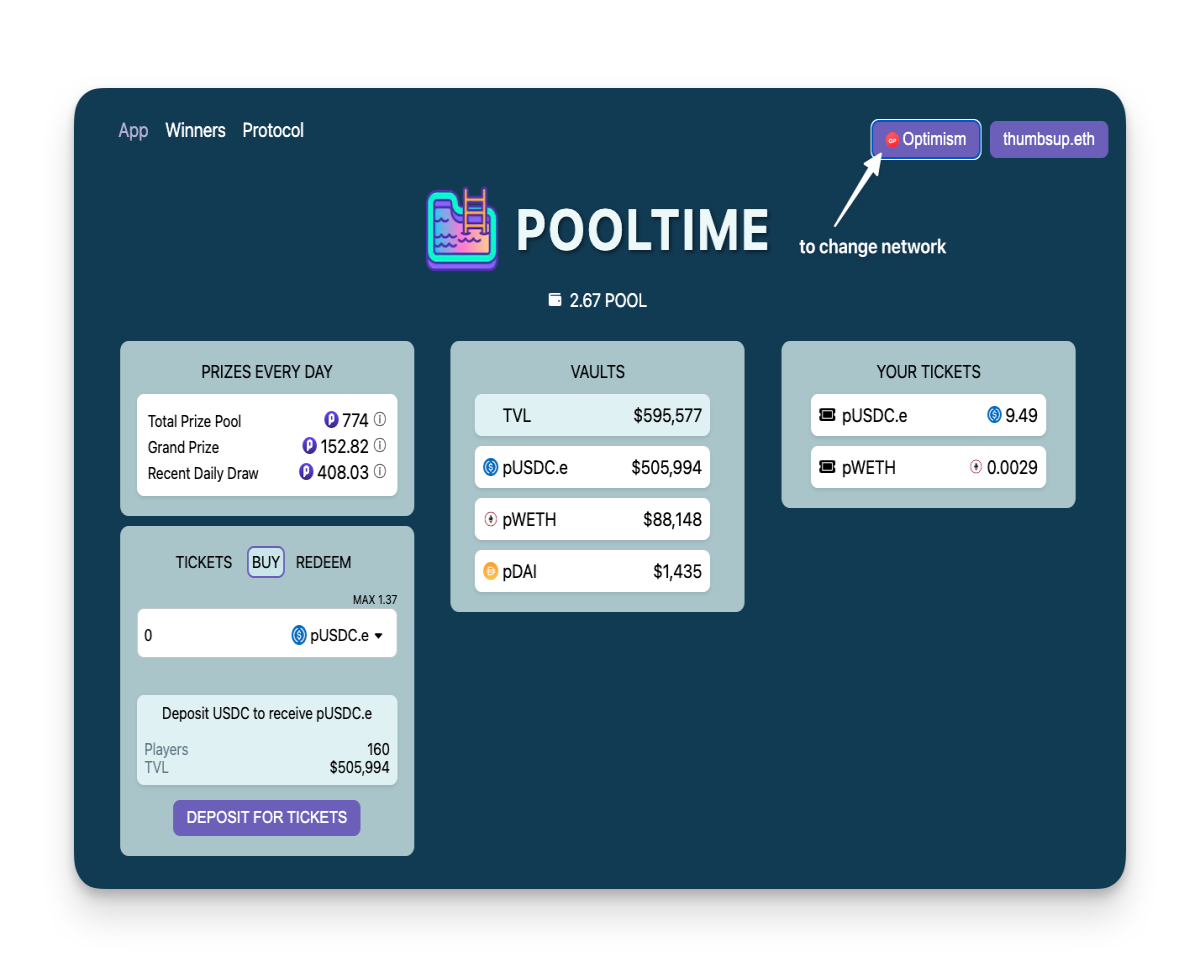Image resolution: width=1200 pixels, height=977 pixels.
Task: Open the Optimism network selector
Action: [926, 139]
